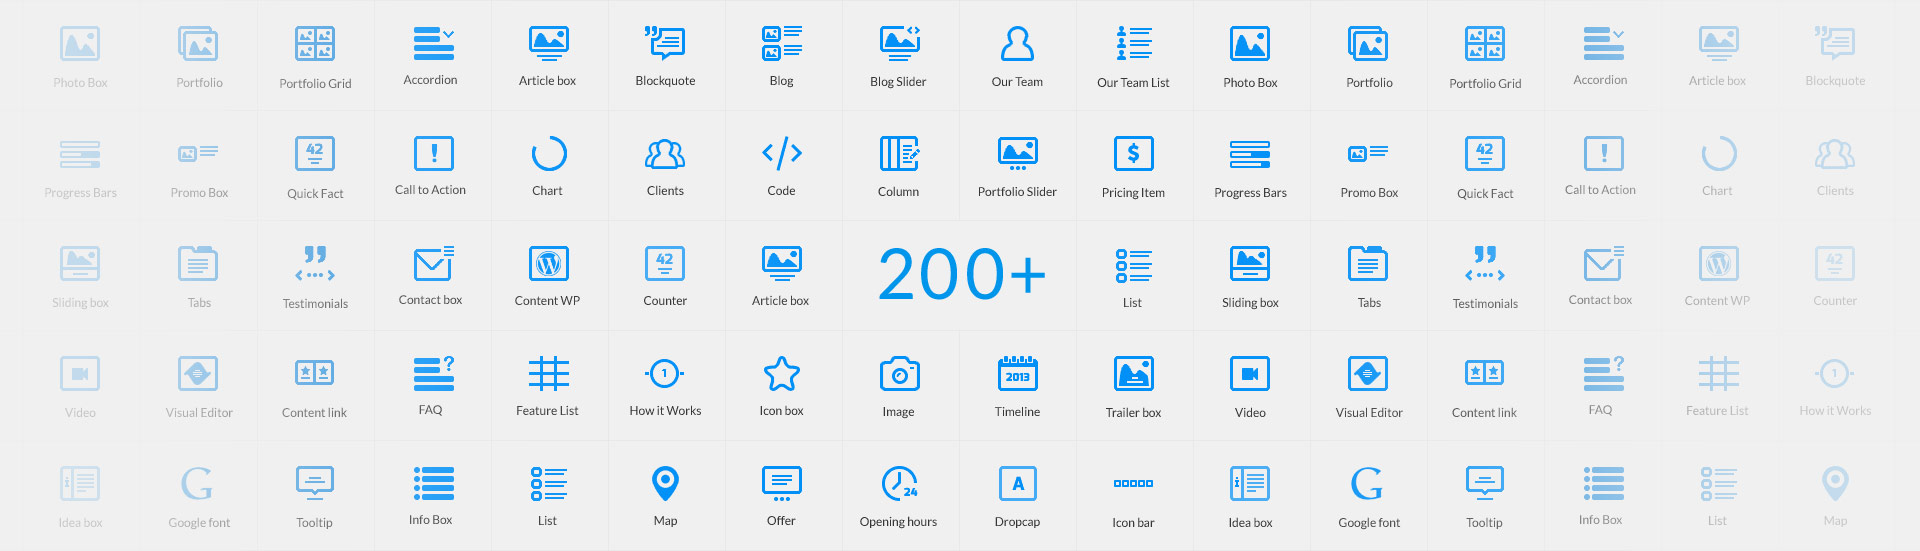The height and width of the screenshot is (551, 1920).
Task: Click the Icon bar element
Action: coord(1133,484)
